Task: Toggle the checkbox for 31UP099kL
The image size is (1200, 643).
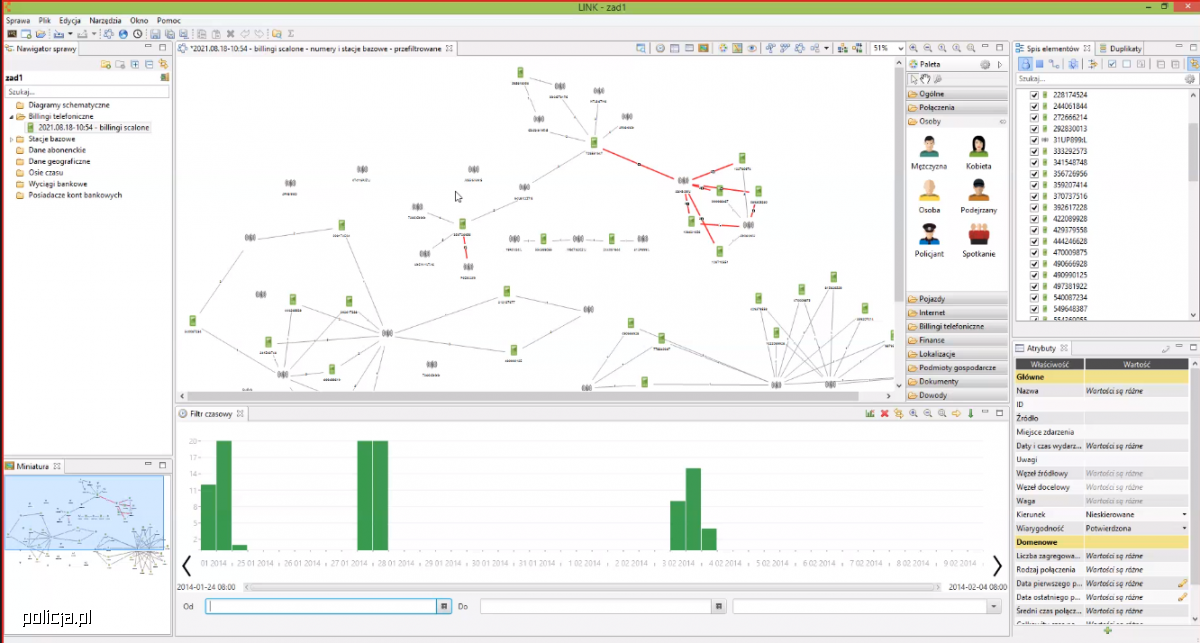Action: point(1035,140)
